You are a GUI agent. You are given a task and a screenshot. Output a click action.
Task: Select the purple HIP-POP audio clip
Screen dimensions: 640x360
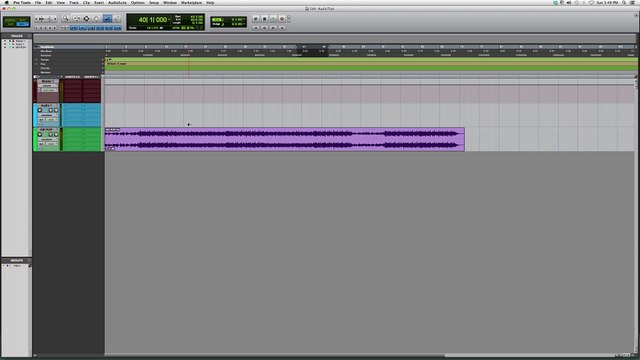tap(284, 139)
